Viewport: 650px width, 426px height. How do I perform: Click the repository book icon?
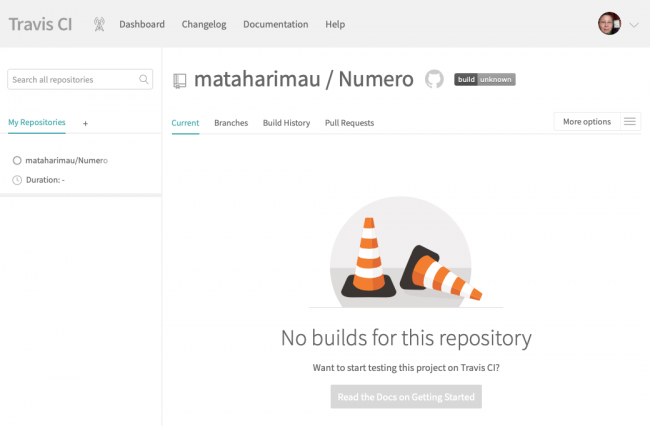pyautogui.click(x=179, y=80)
